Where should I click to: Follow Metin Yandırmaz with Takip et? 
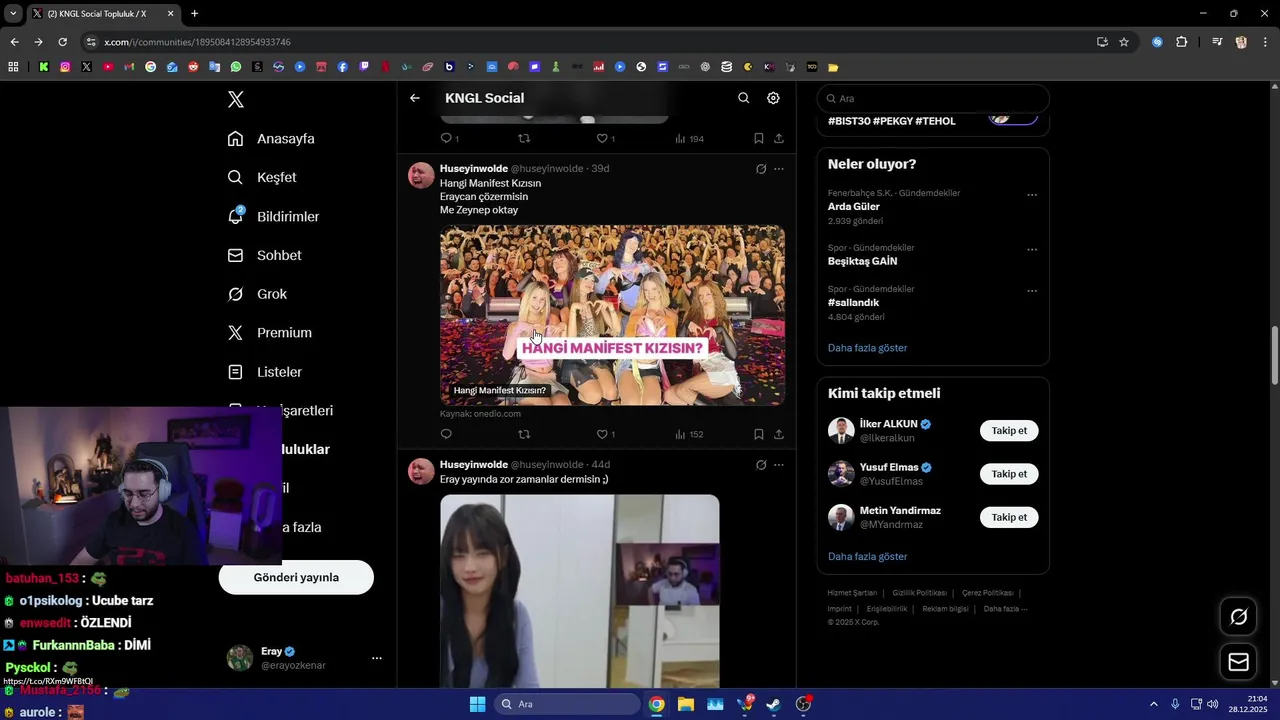coord(1009,517)
